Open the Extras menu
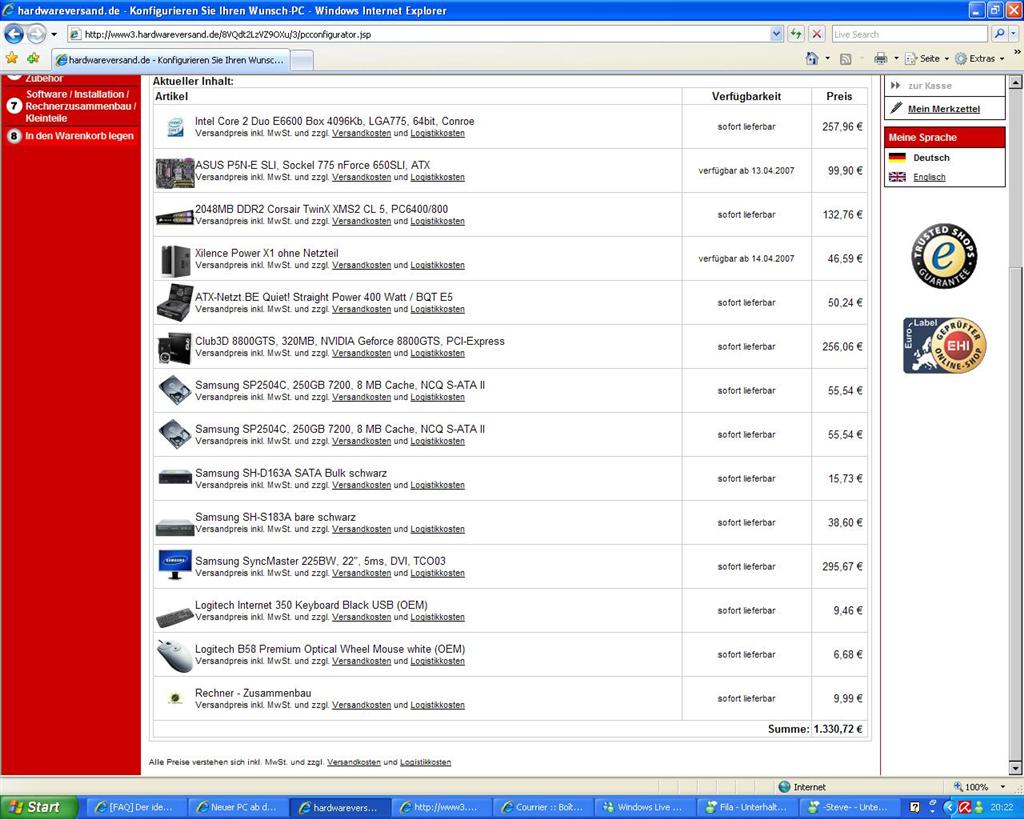 coord(981,59)
